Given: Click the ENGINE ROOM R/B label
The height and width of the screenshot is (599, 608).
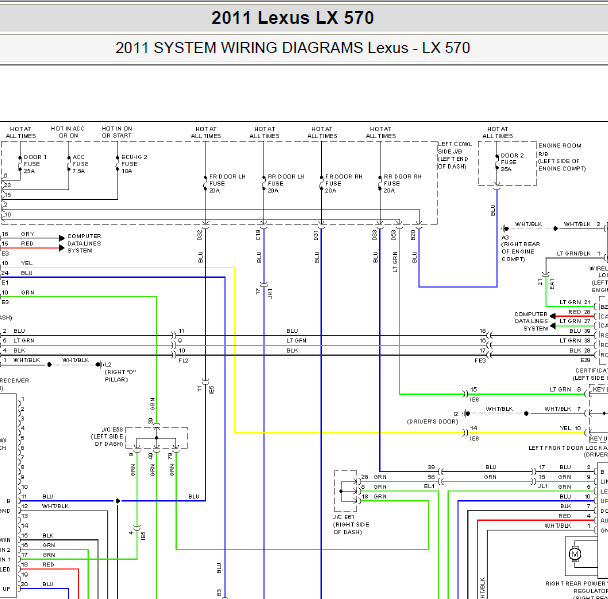Looking at the screenshot, I should coord(562,157).
